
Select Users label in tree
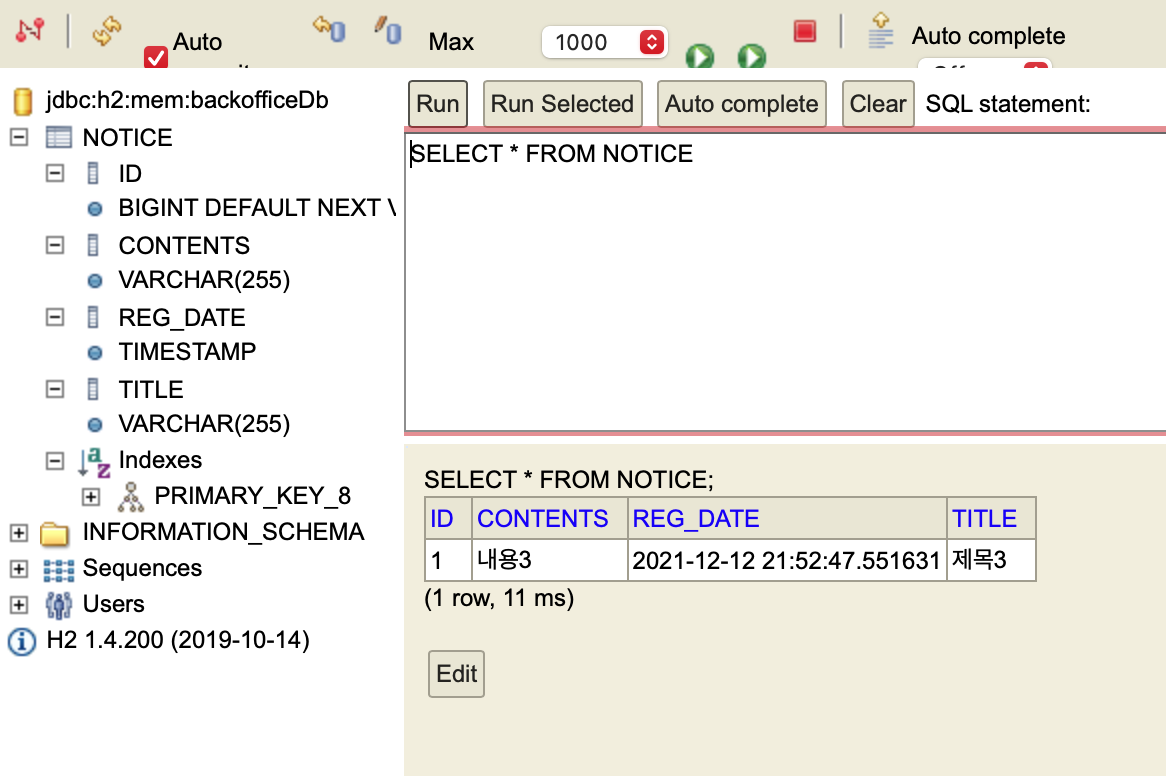point(113,604)
